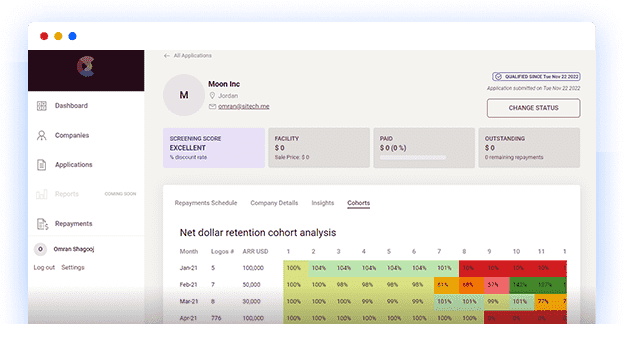The height and width of the screenshot is (361, 624).
Task: Click the Mar-21 month 11 cell 77%
Action: click(547, 302)
